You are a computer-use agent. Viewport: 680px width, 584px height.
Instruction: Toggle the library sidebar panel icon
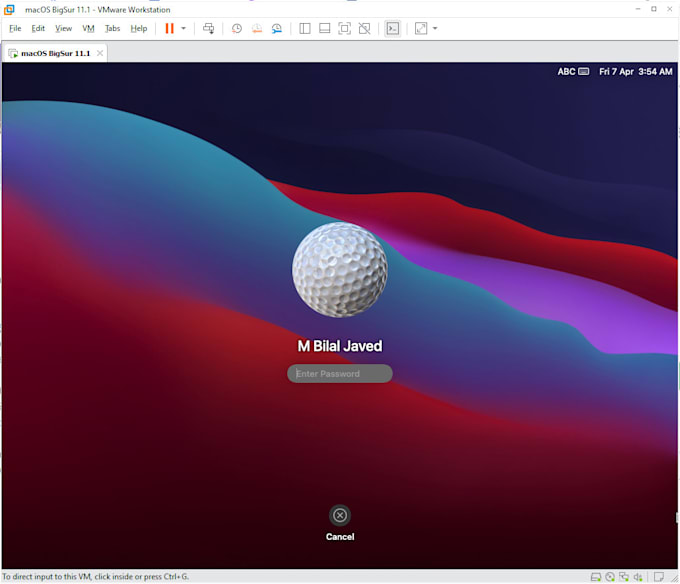point(305,29)
